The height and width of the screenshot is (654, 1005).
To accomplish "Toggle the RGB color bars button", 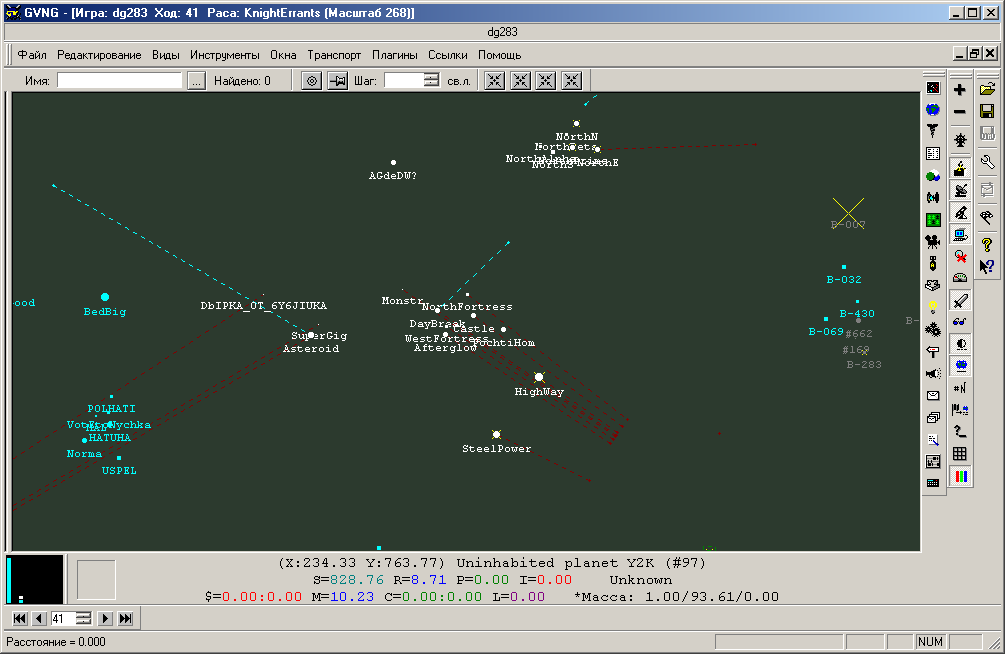I will 960,476.
